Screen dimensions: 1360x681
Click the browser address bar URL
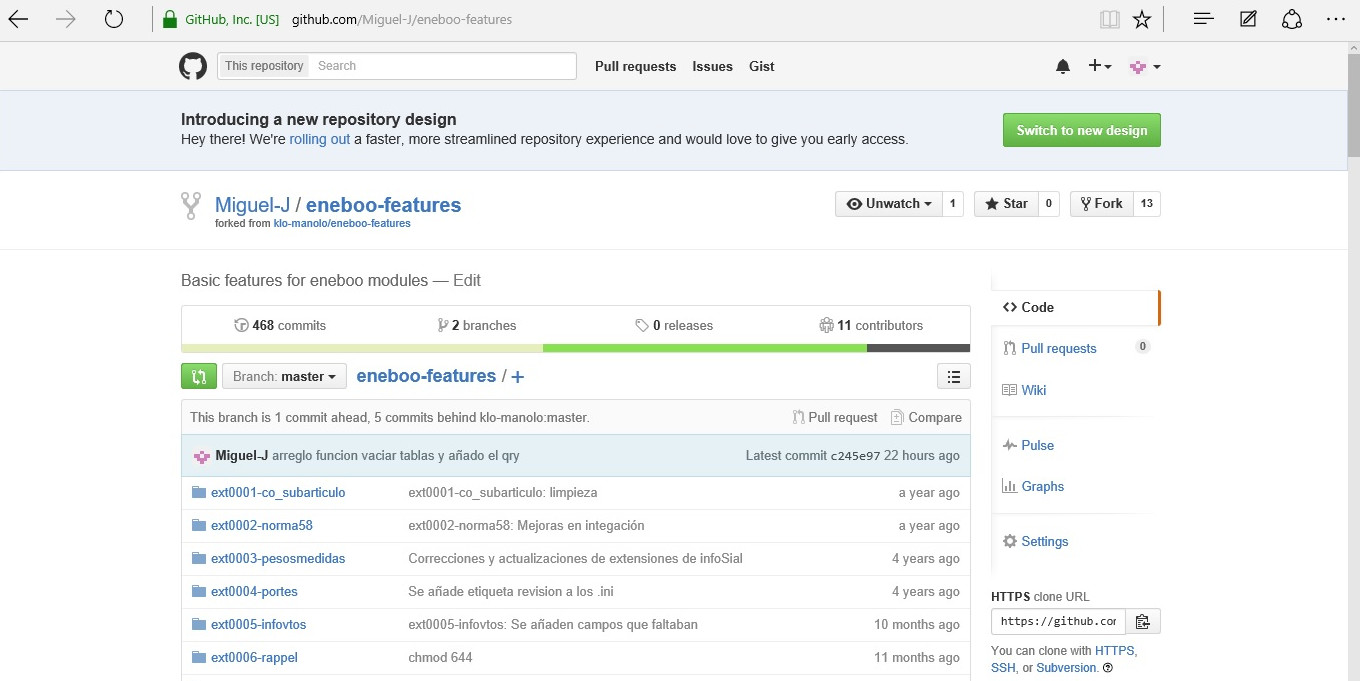(402, 19)
